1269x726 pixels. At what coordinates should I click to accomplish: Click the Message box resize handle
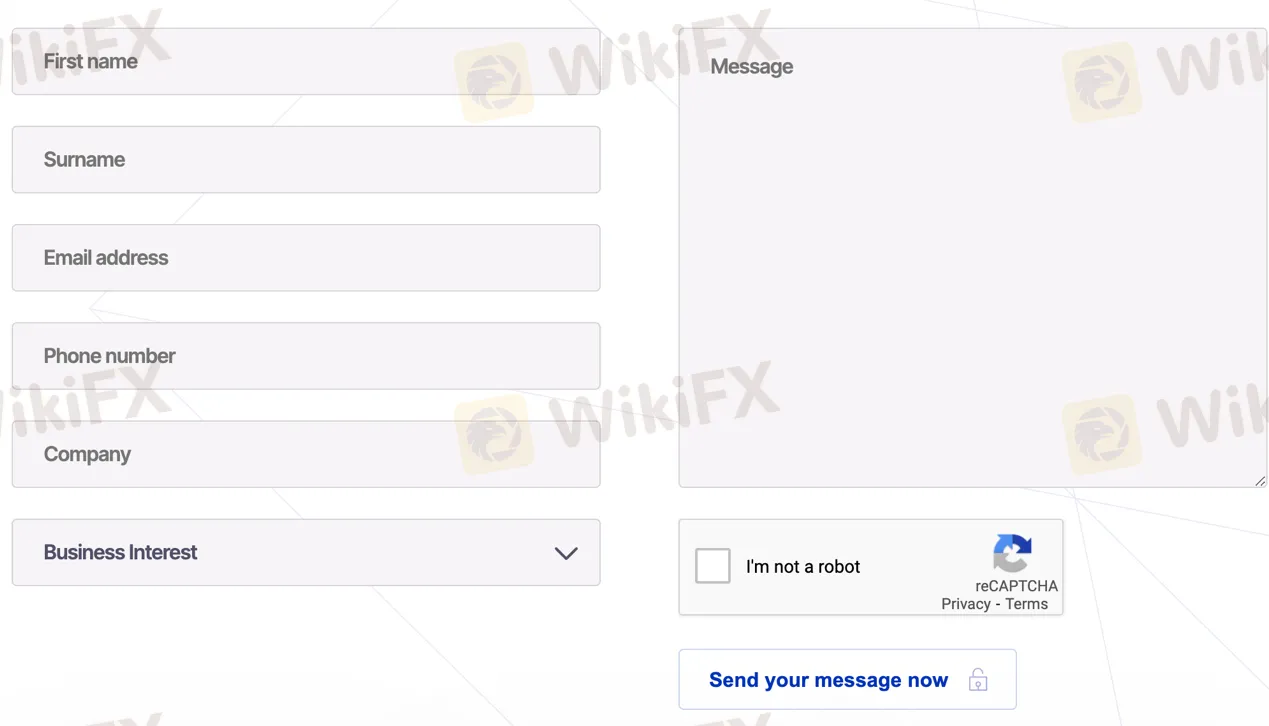click(1260, 481)
